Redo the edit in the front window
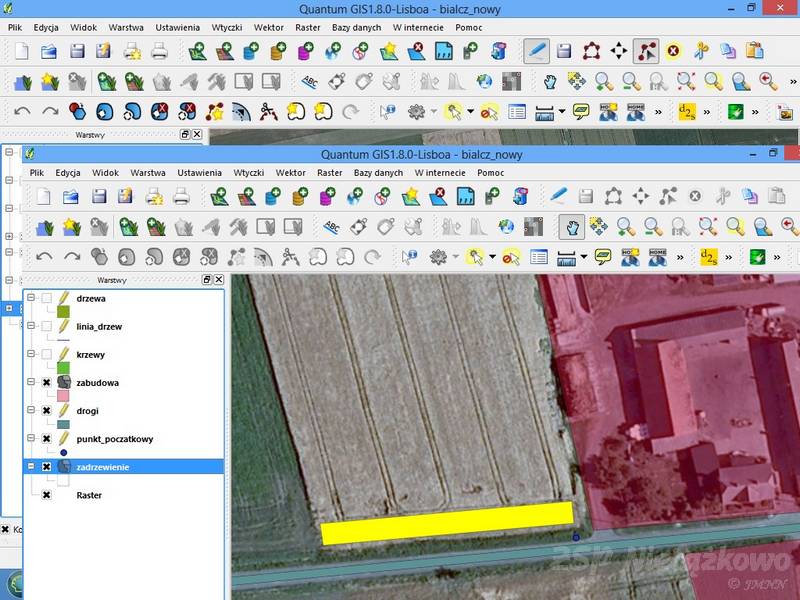This screenshot has width=800, height=600. [x=72, y=257]
